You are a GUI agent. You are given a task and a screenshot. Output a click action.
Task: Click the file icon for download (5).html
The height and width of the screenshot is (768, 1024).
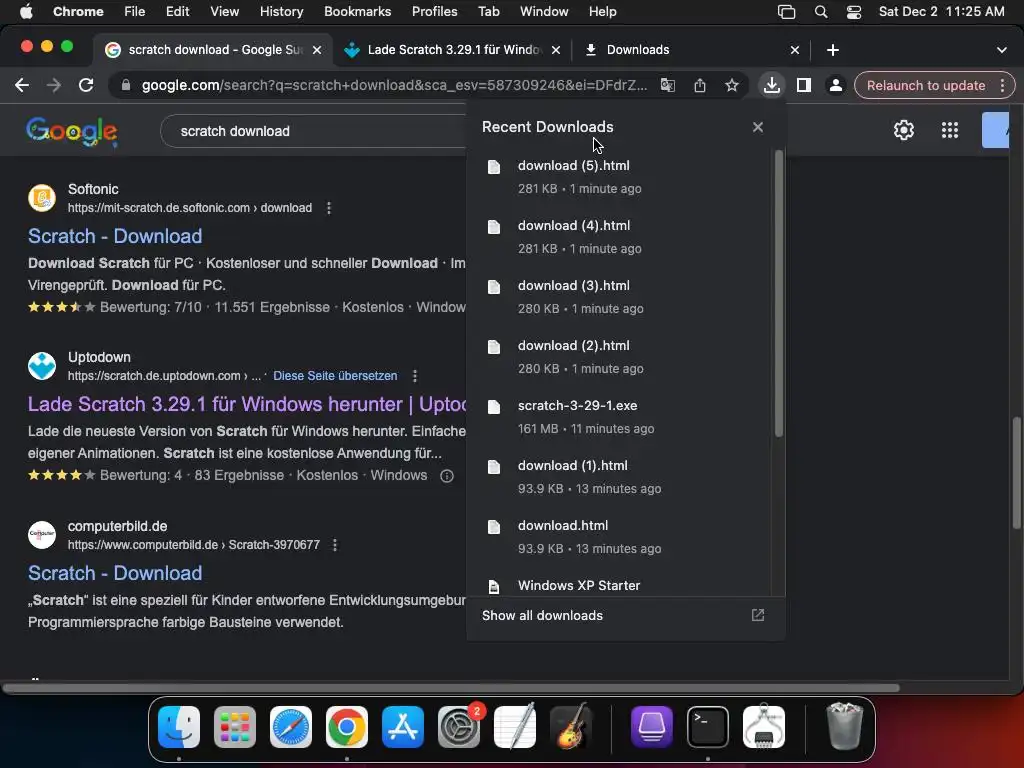(494, 167)
